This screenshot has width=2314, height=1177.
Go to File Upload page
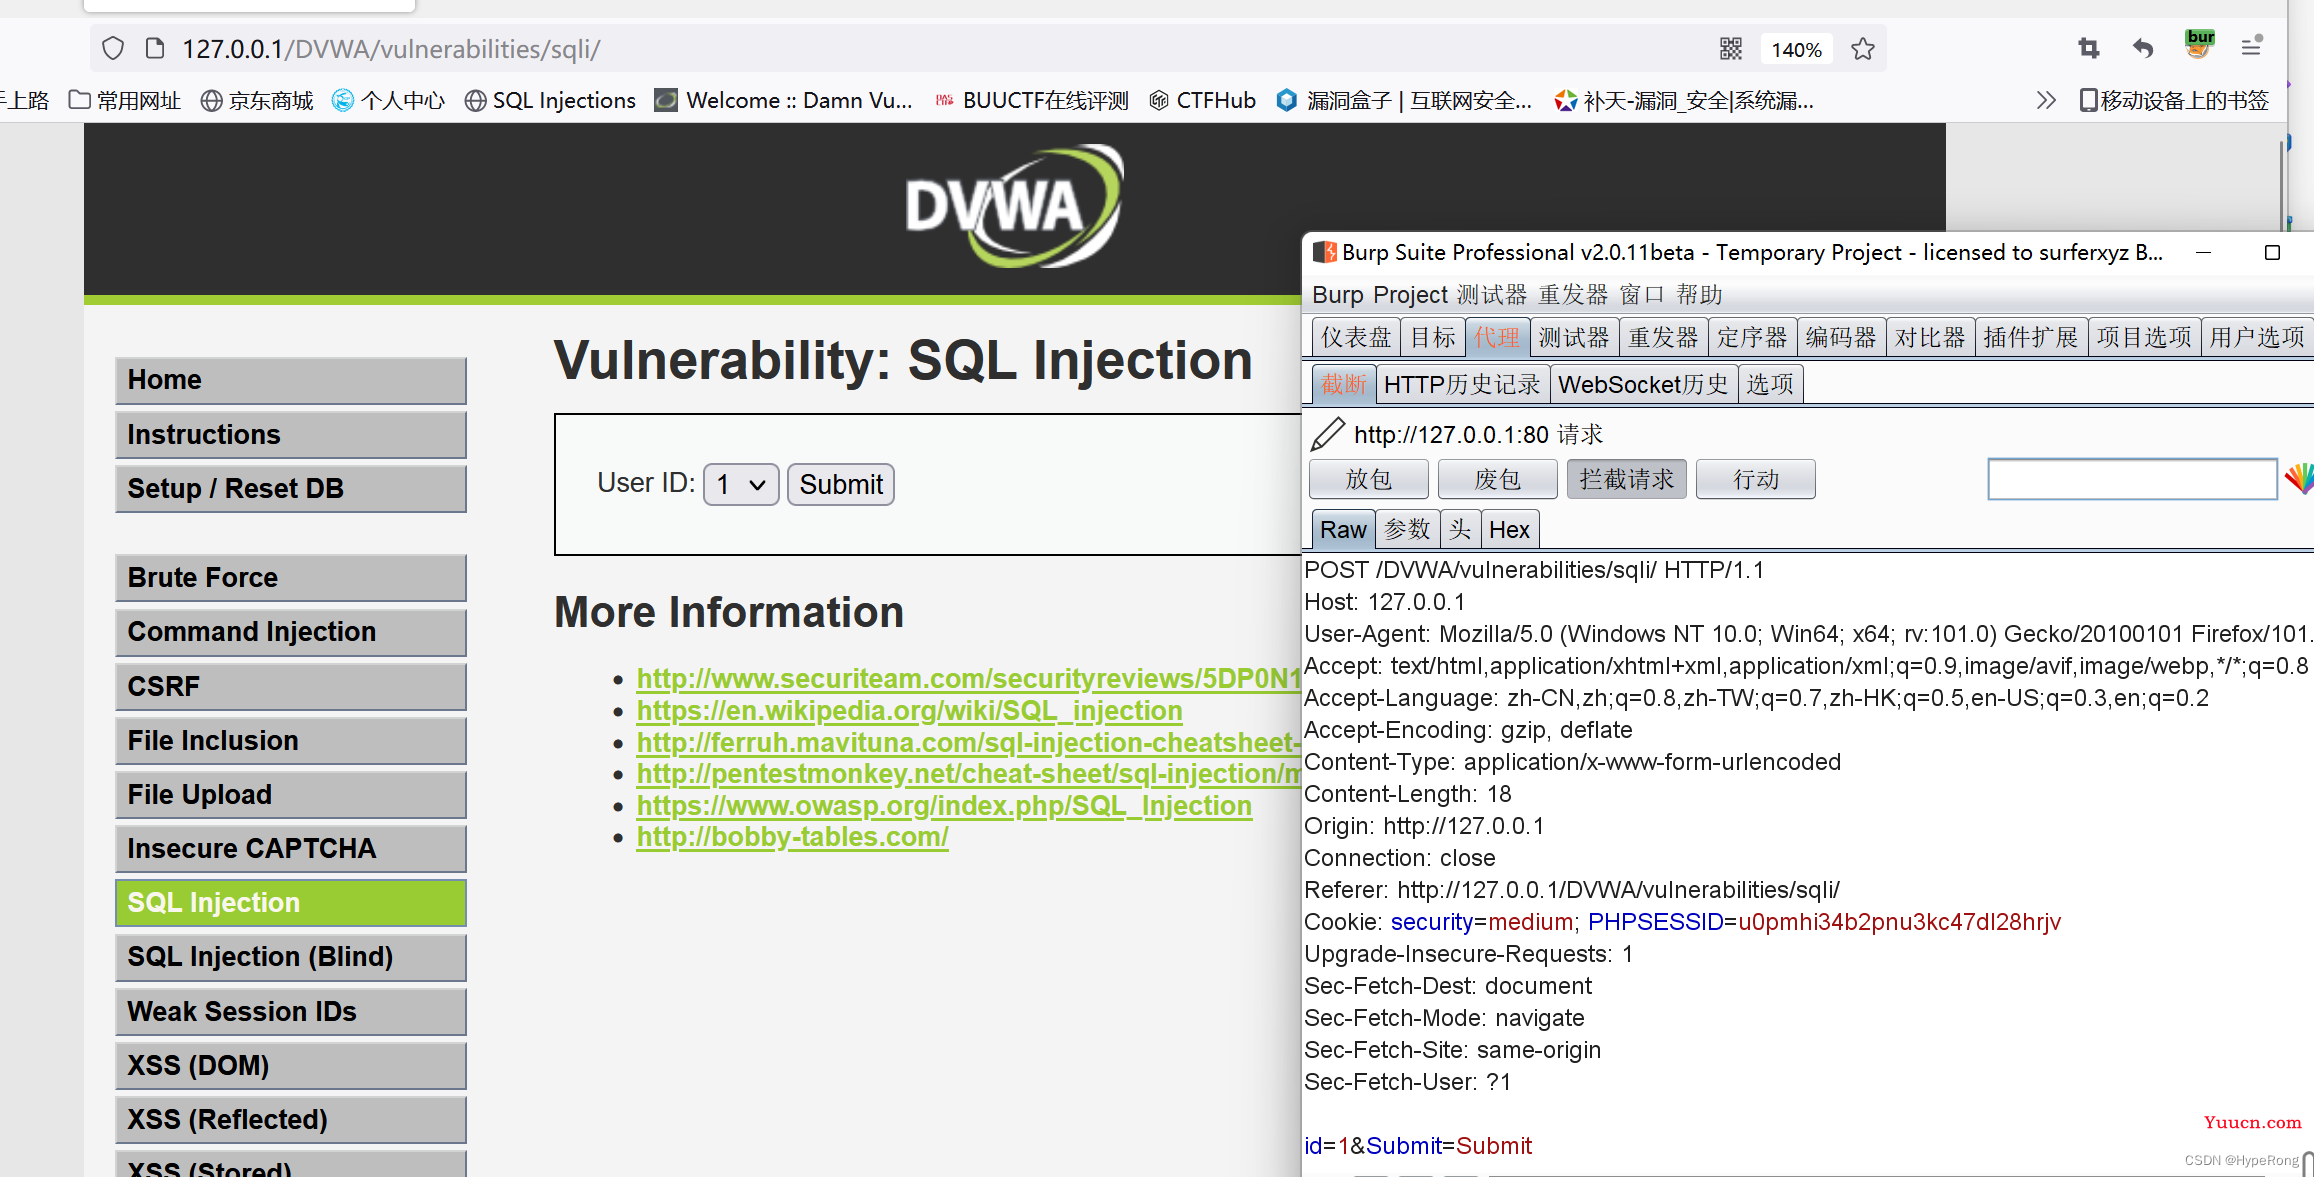tap(291, 795)
